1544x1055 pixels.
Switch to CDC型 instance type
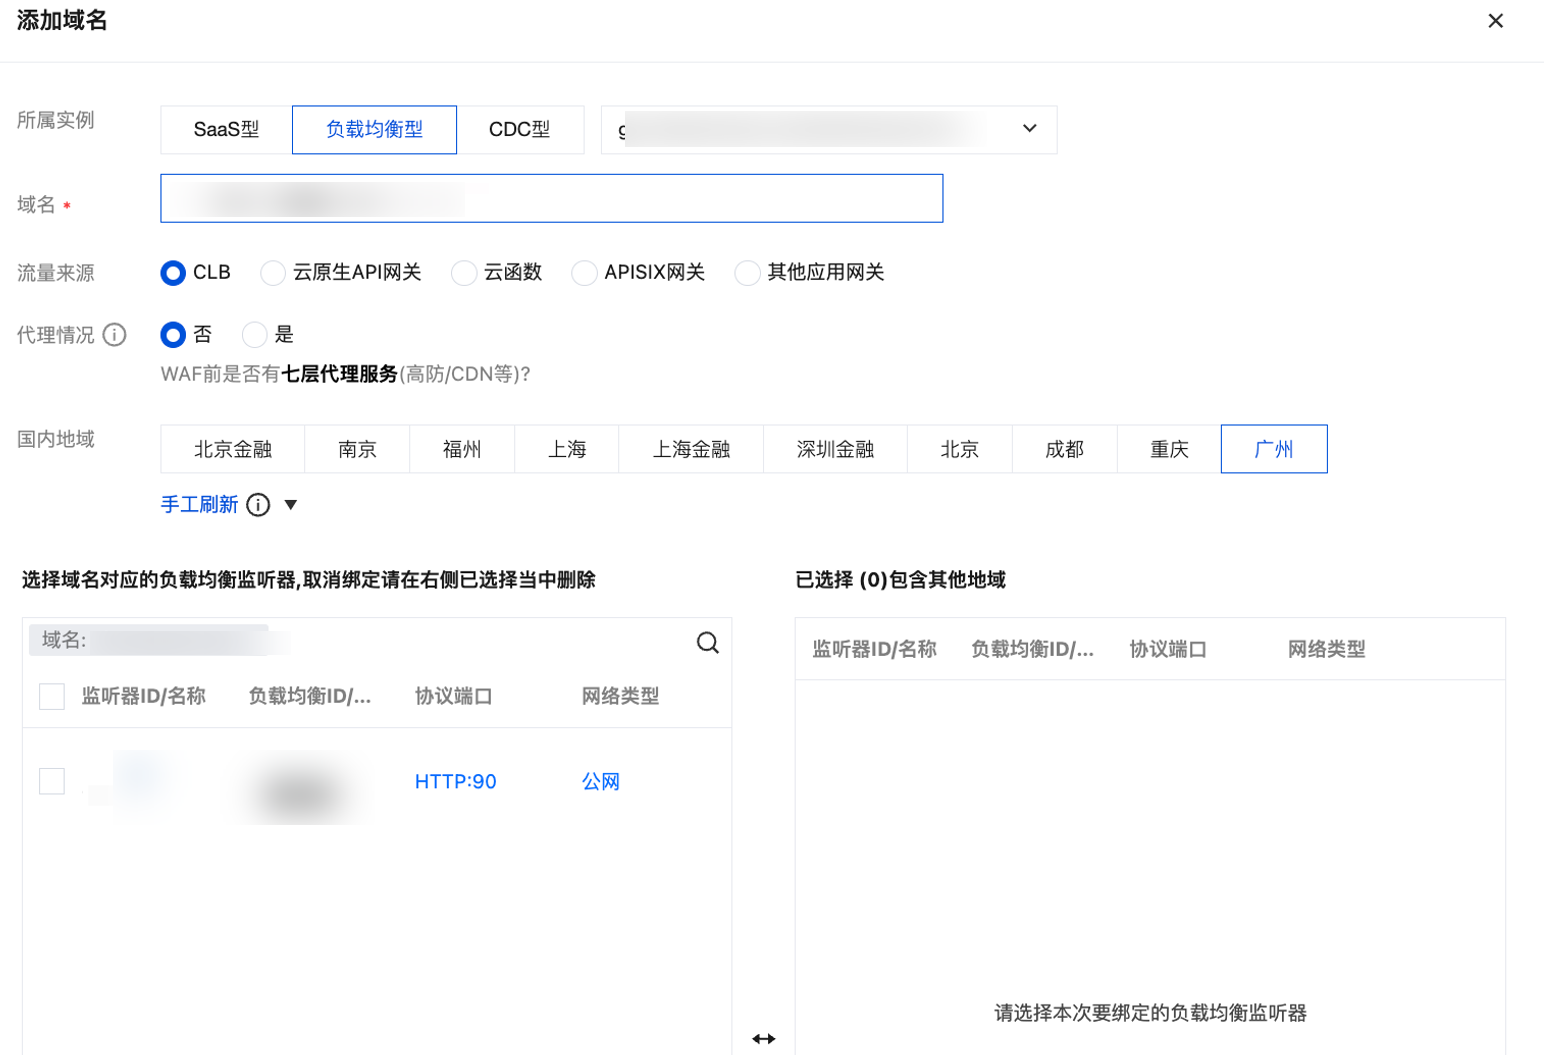(519, 130)
